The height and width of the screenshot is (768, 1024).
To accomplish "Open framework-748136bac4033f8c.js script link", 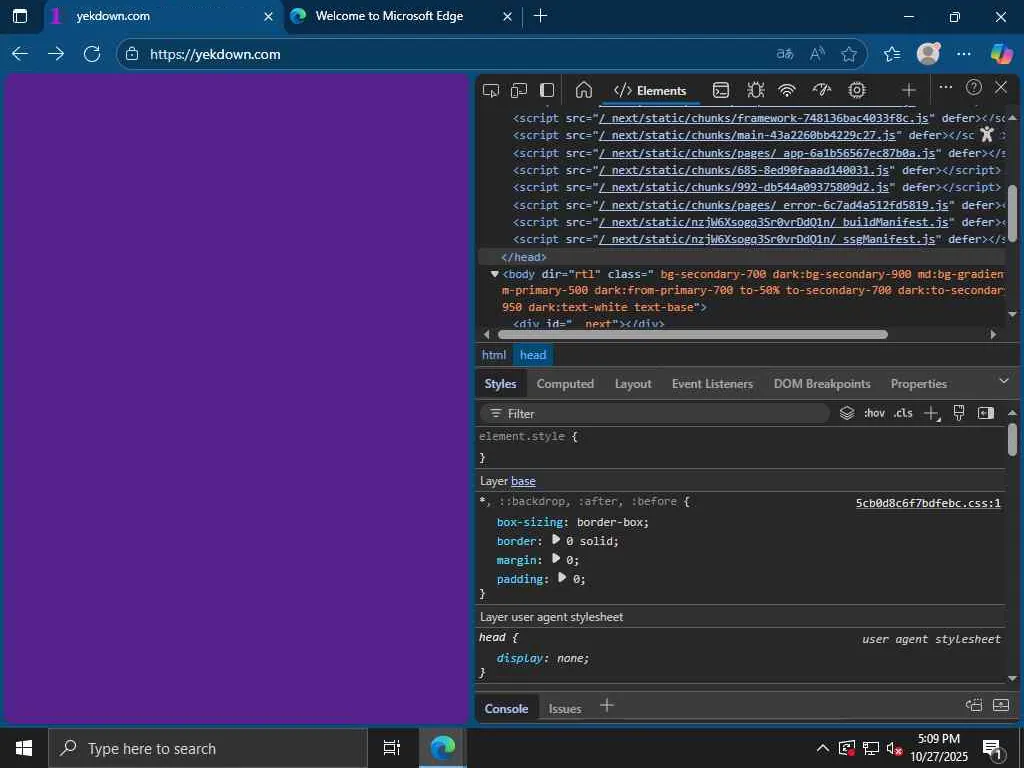I will click(x=763, y=118).
